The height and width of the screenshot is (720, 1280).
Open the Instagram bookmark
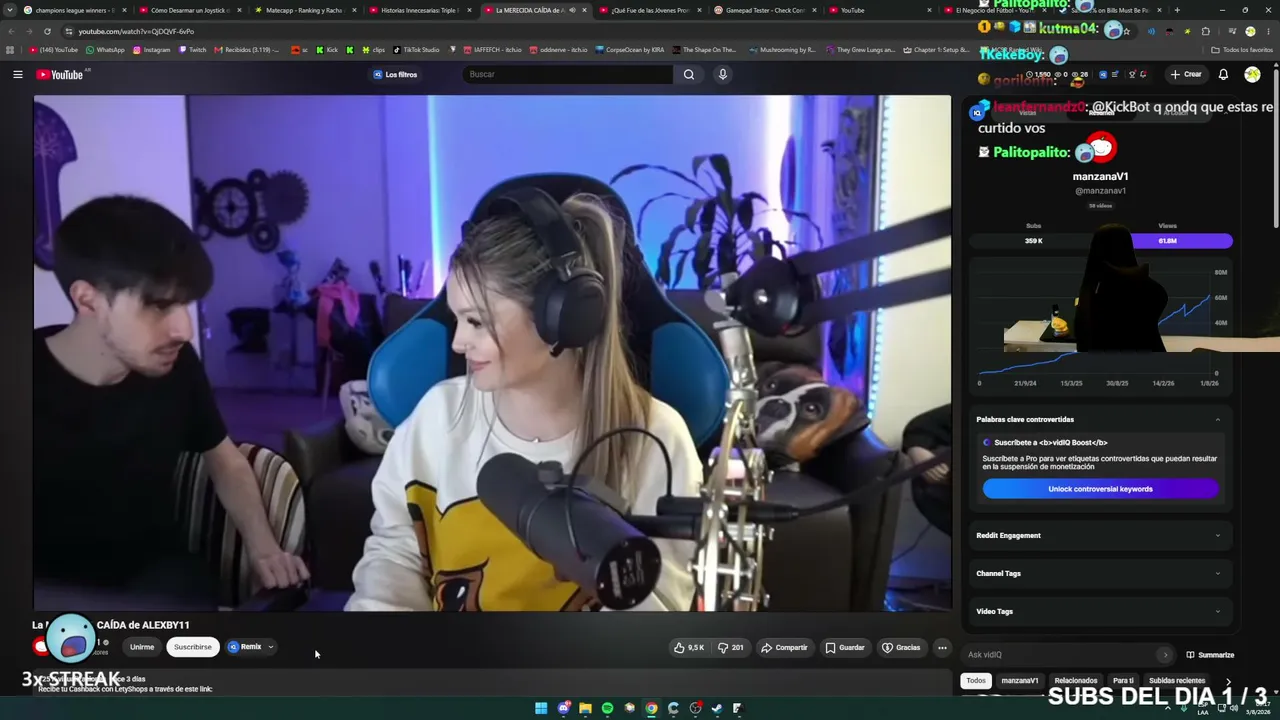[151, 50]
